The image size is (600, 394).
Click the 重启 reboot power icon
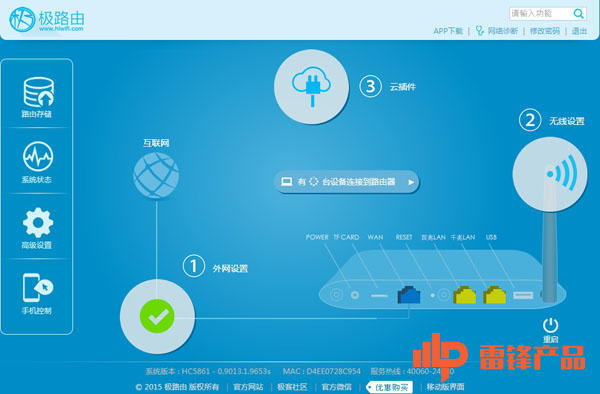click(x=550, y=326)
